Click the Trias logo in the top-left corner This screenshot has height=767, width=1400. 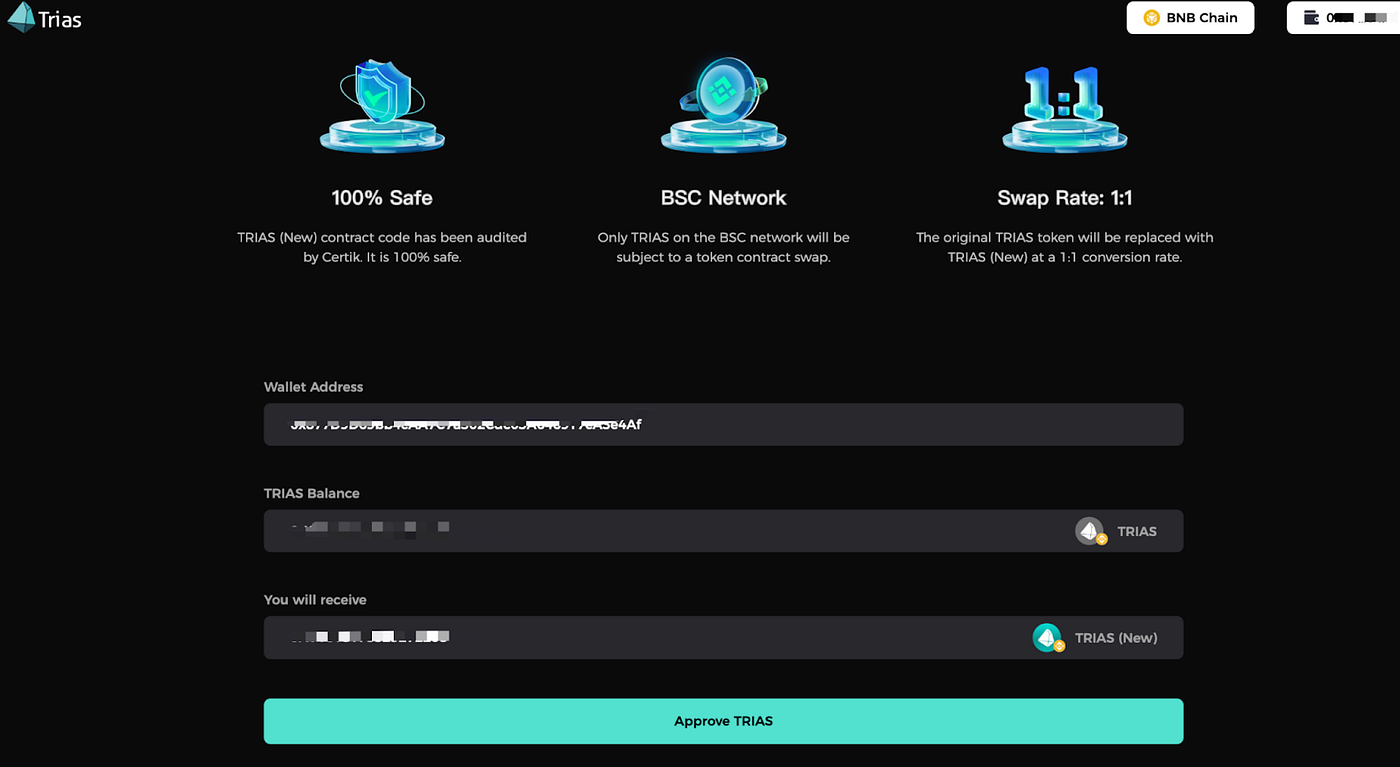tap(42, 17)
